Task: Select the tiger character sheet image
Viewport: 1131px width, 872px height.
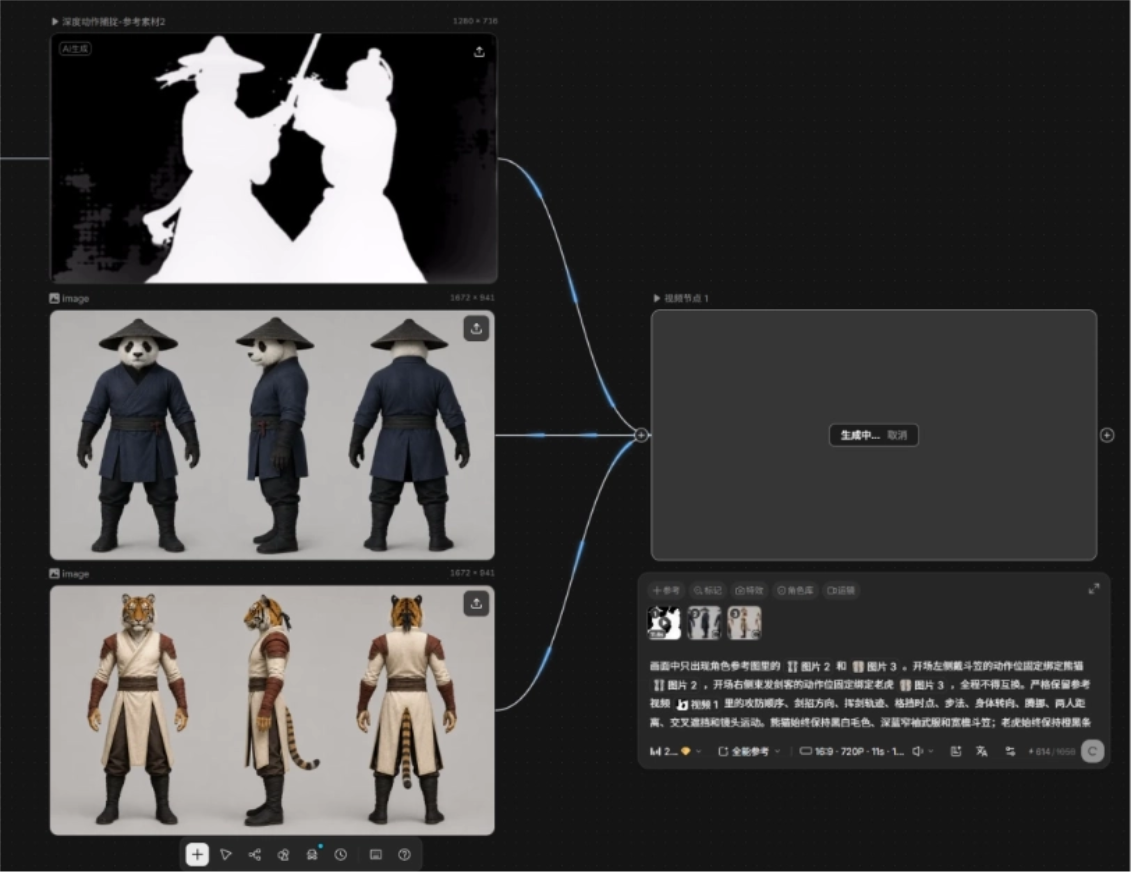Action: [x=272, y=710]
